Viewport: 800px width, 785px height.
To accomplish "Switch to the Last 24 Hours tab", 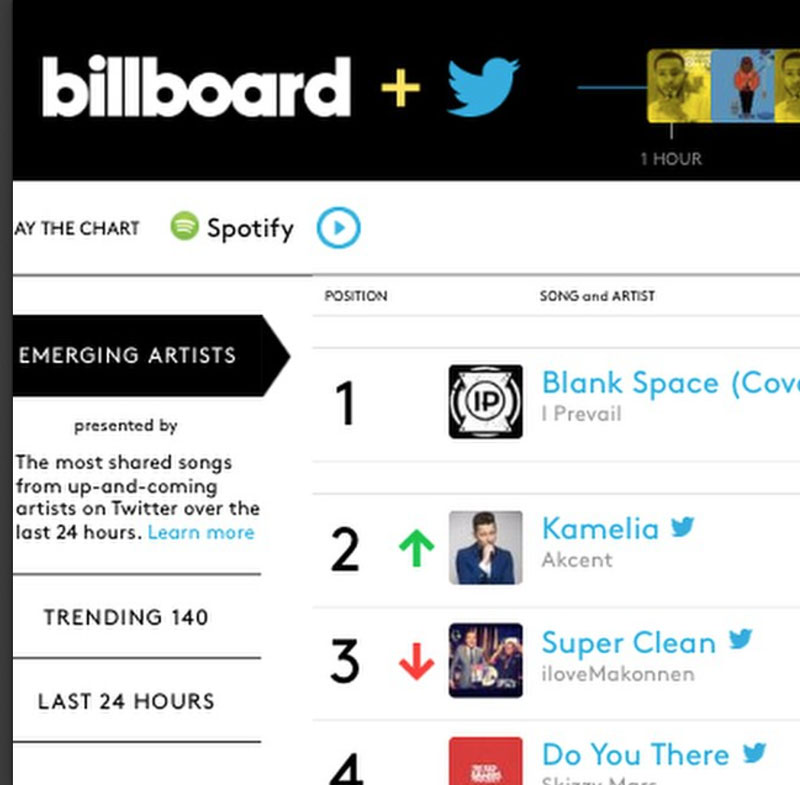I will (x=126, y=701).
